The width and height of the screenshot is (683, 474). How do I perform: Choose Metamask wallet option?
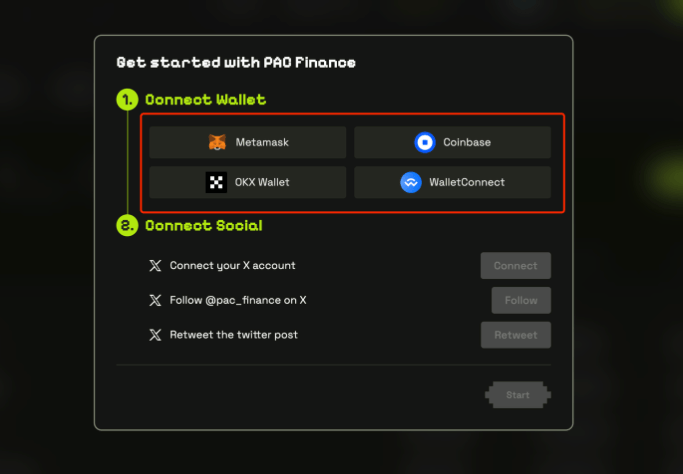tap(248, 142)
